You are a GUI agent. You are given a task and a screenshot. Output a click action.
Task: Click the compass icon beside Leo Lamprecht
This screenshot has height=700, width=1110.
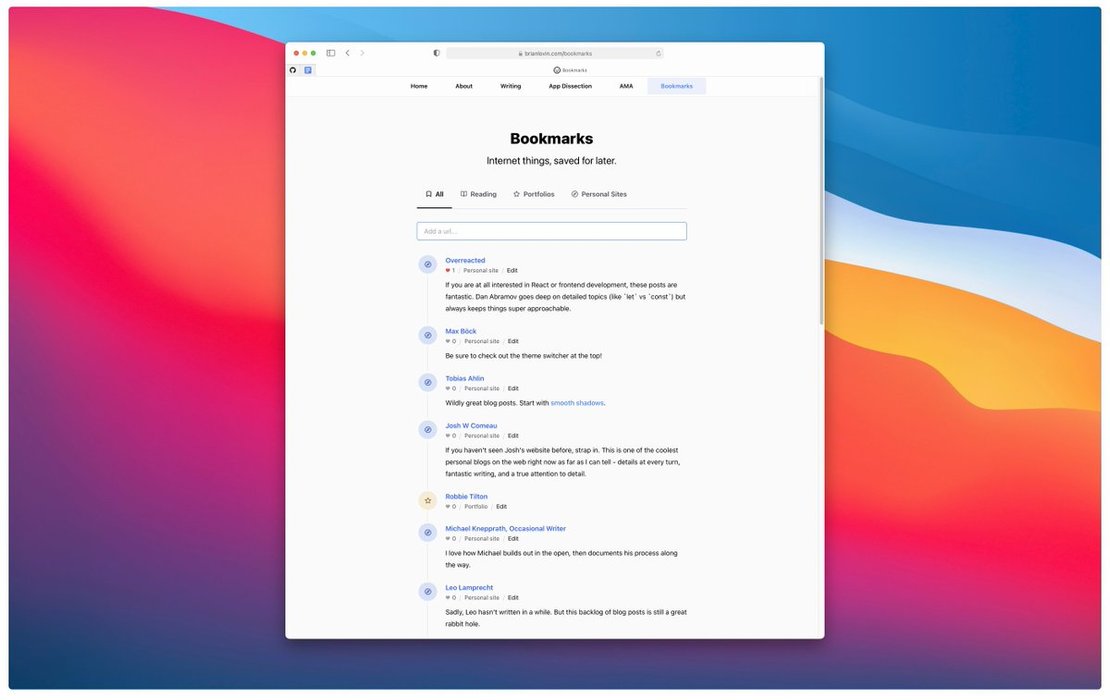click(428, 592)
